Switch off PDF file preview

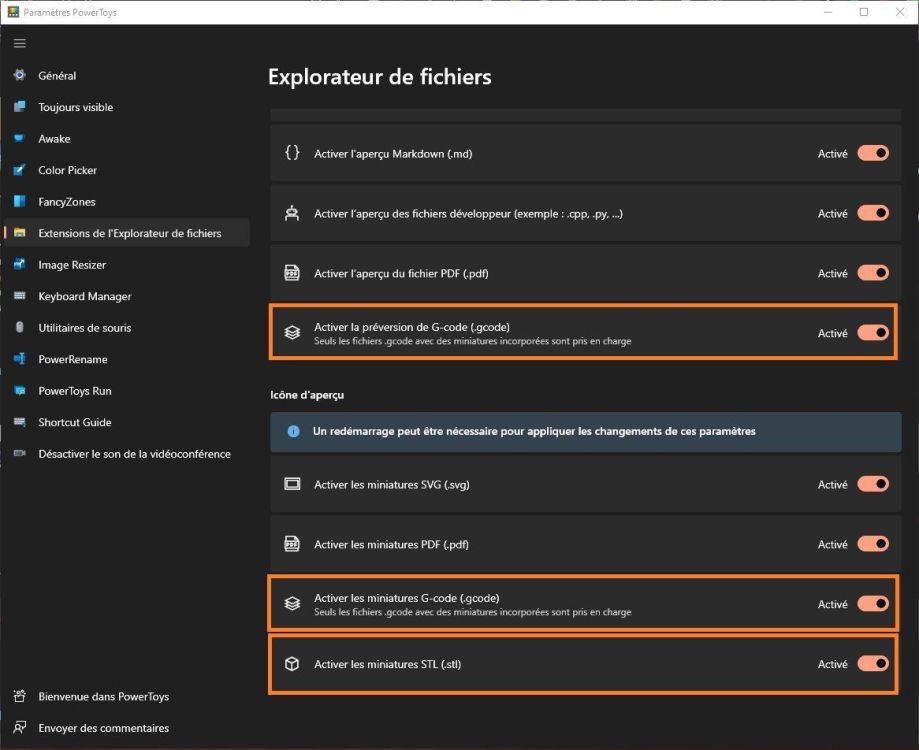[872, 273]
